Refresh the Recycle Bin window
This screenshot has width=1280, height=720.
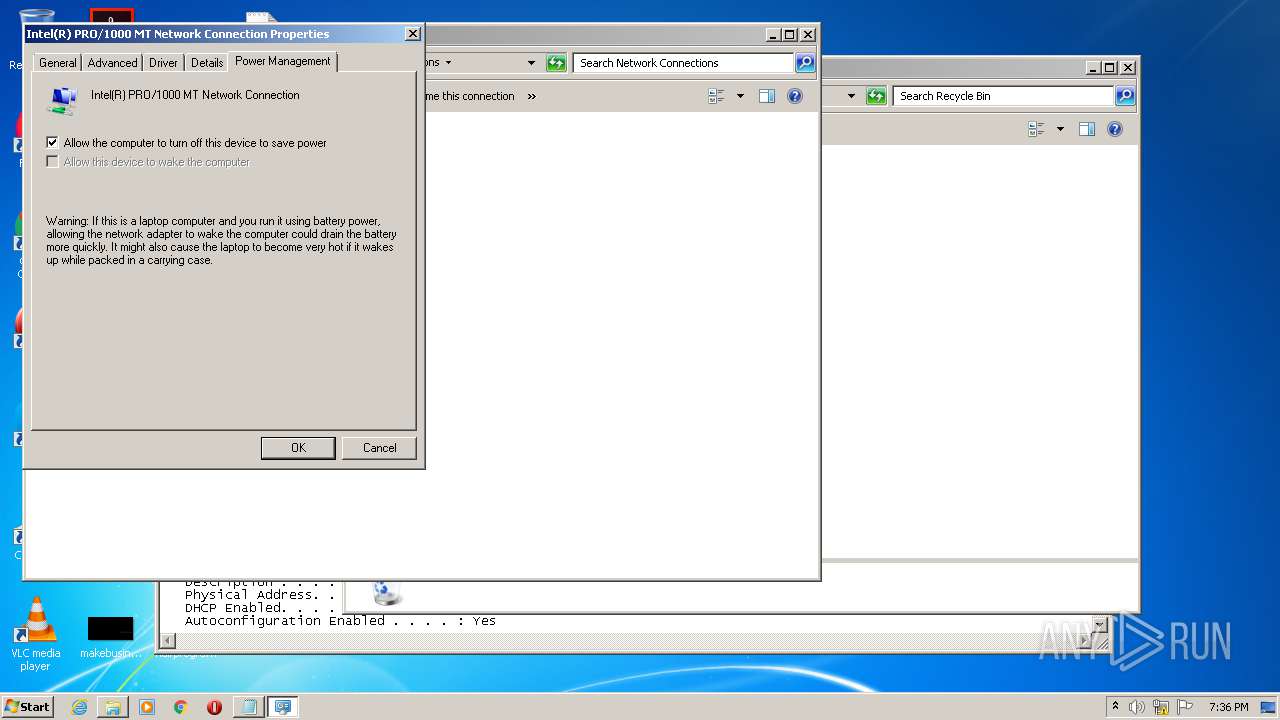876,96
